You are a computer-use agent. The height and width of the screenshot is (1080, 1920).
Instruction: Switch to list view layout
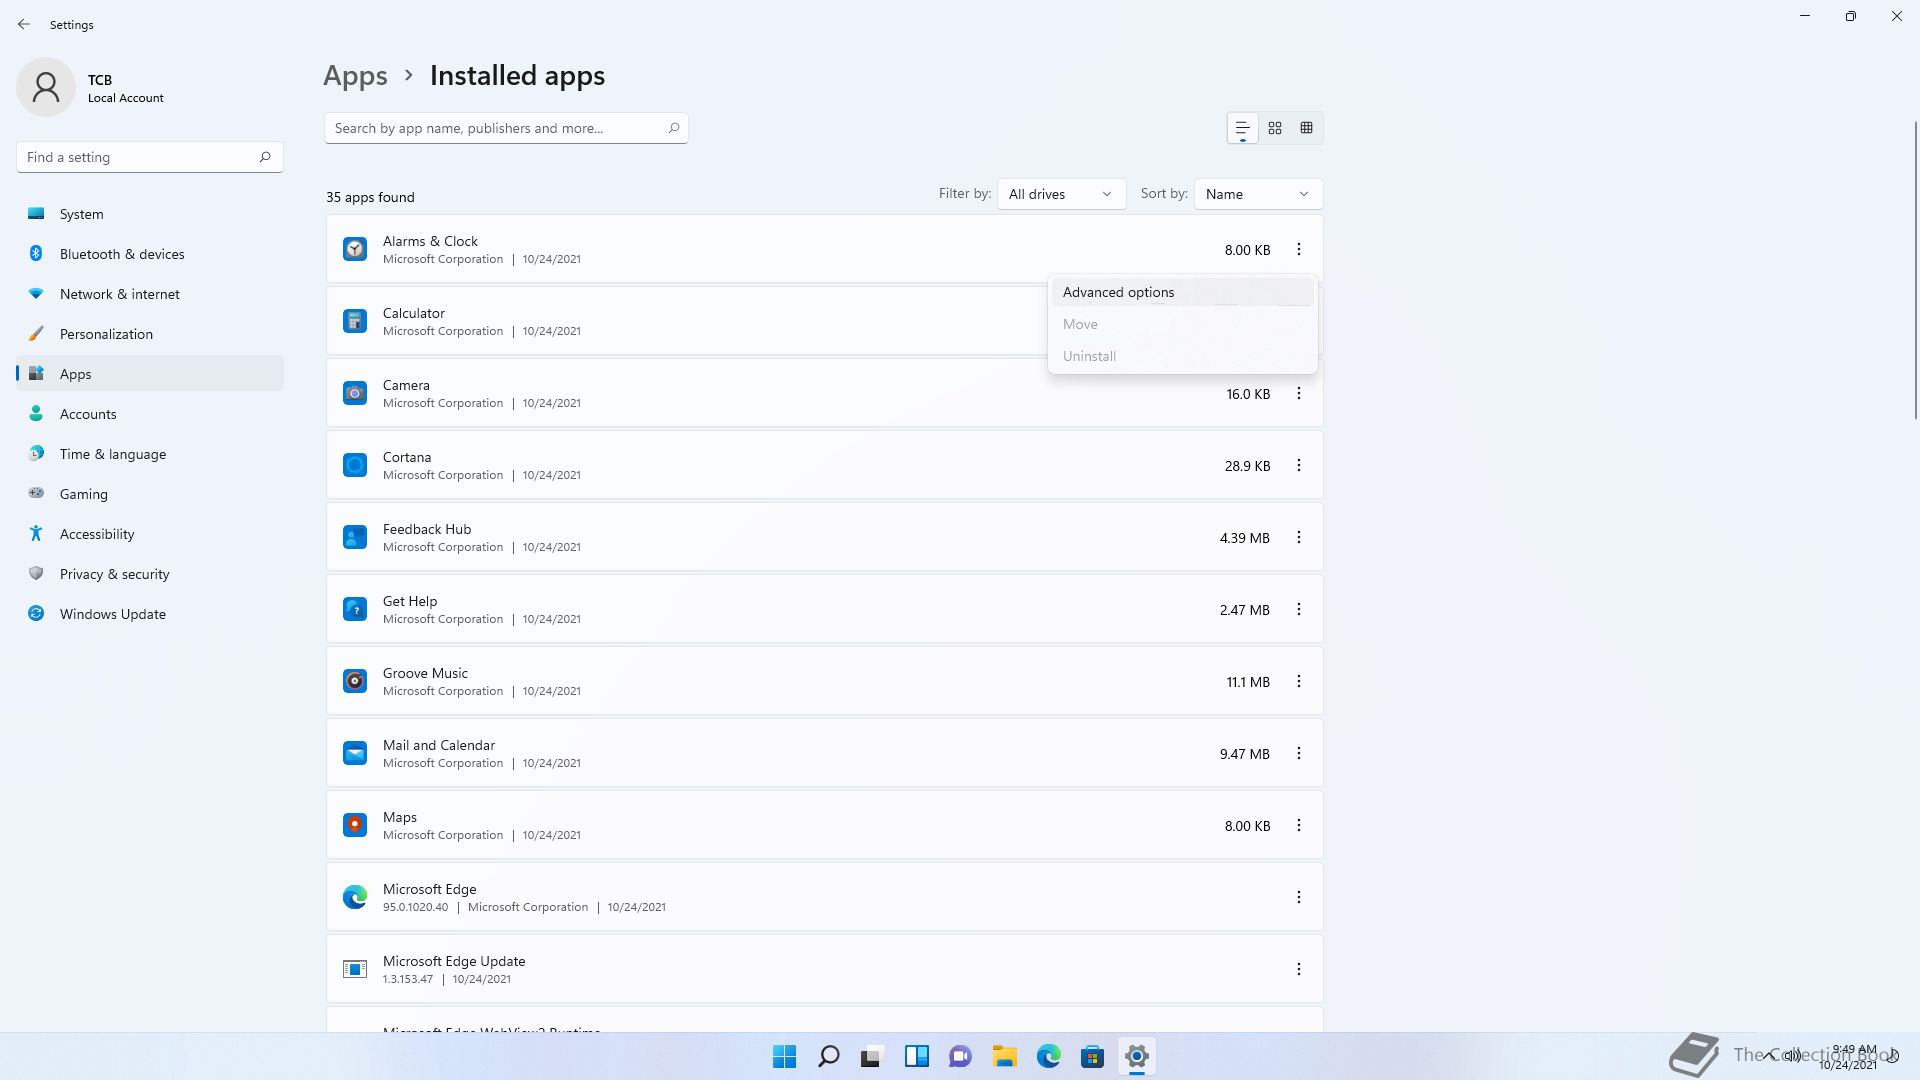1243,128
